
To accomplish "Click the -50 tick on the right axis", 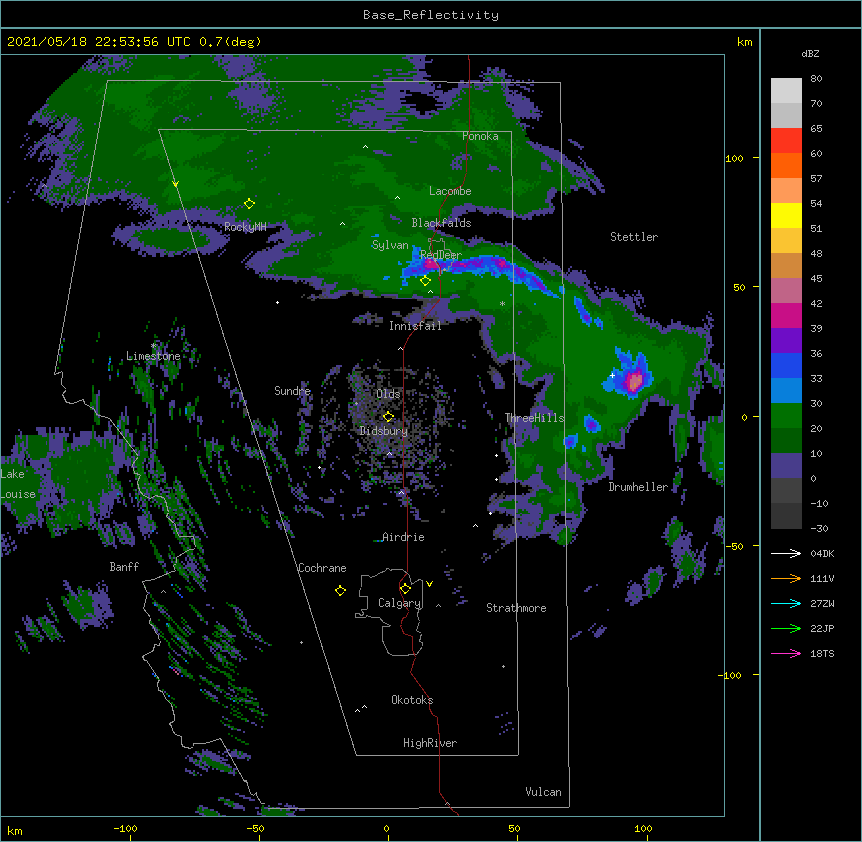I will pyautogui.click(x=733, y=546).
